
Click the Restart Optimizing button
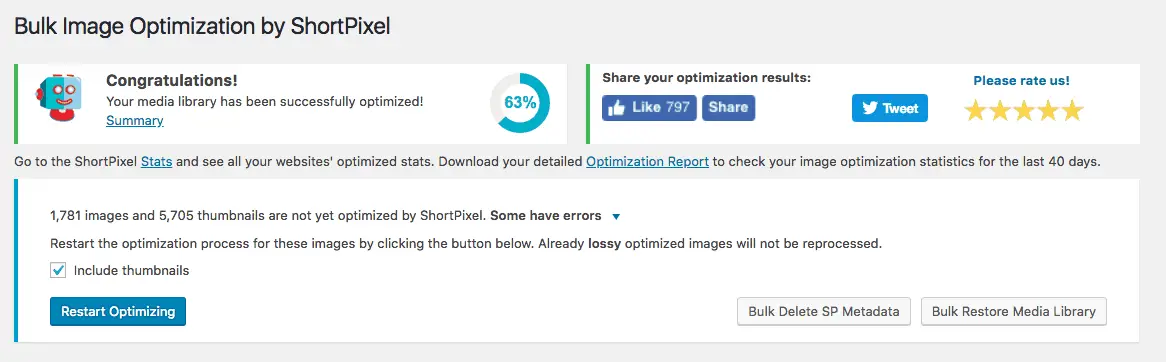click(117, 311)
